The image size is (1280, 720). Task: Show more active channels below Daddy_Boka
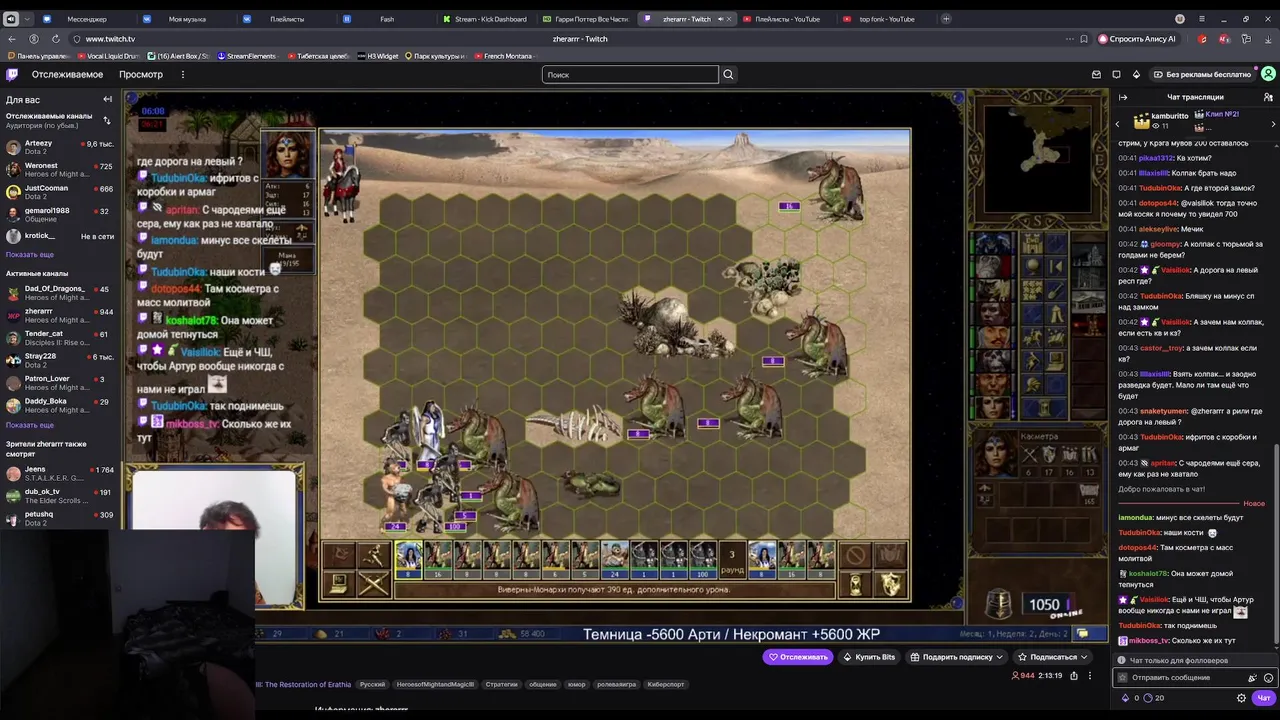[30, 425]
